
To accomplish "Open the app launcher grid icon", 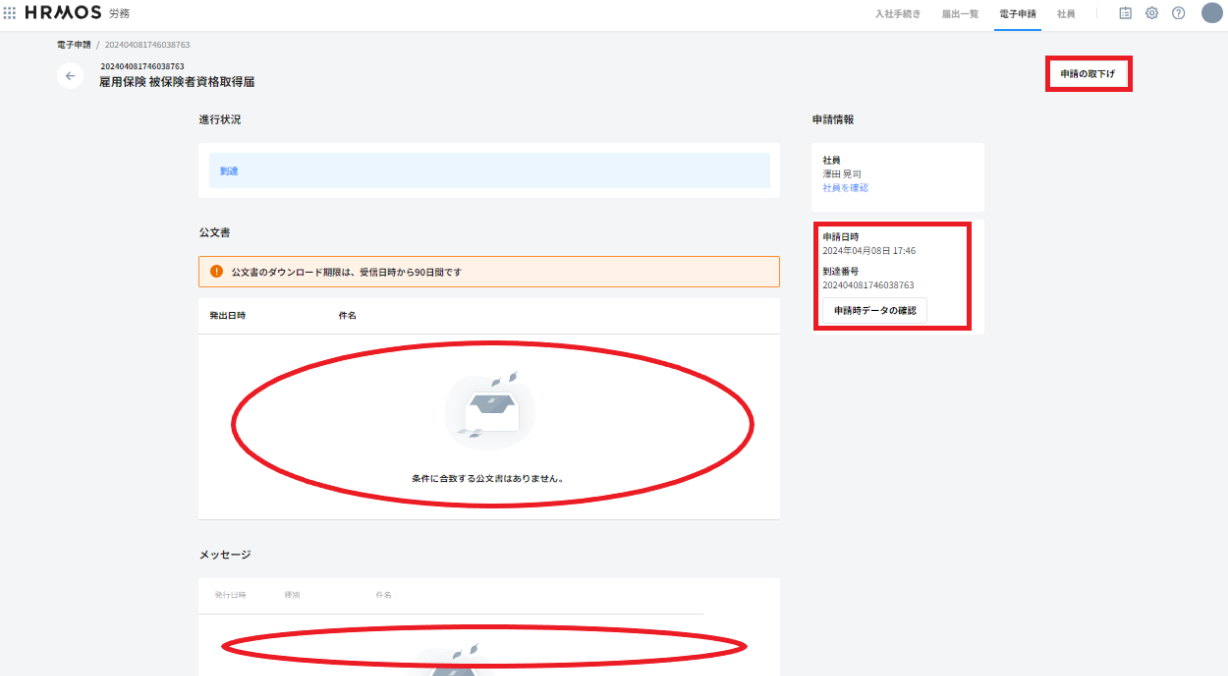I will tap(10, 13).
